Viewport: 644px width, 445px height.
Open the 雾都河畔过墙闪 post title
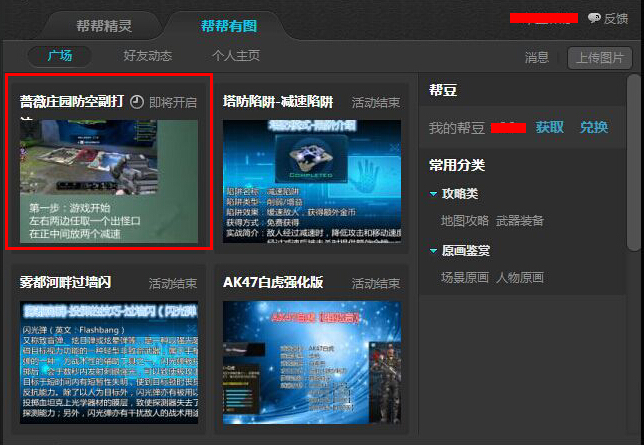point(65,282)
